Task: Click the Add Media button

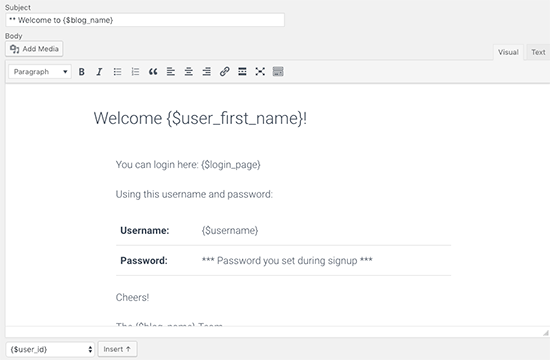Action: click(34, 49)
